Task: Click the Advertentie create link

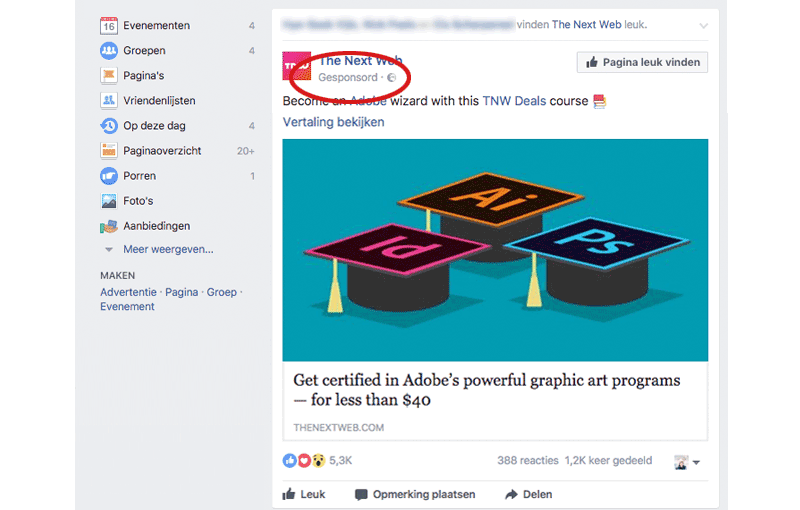Action: point(129,292)
